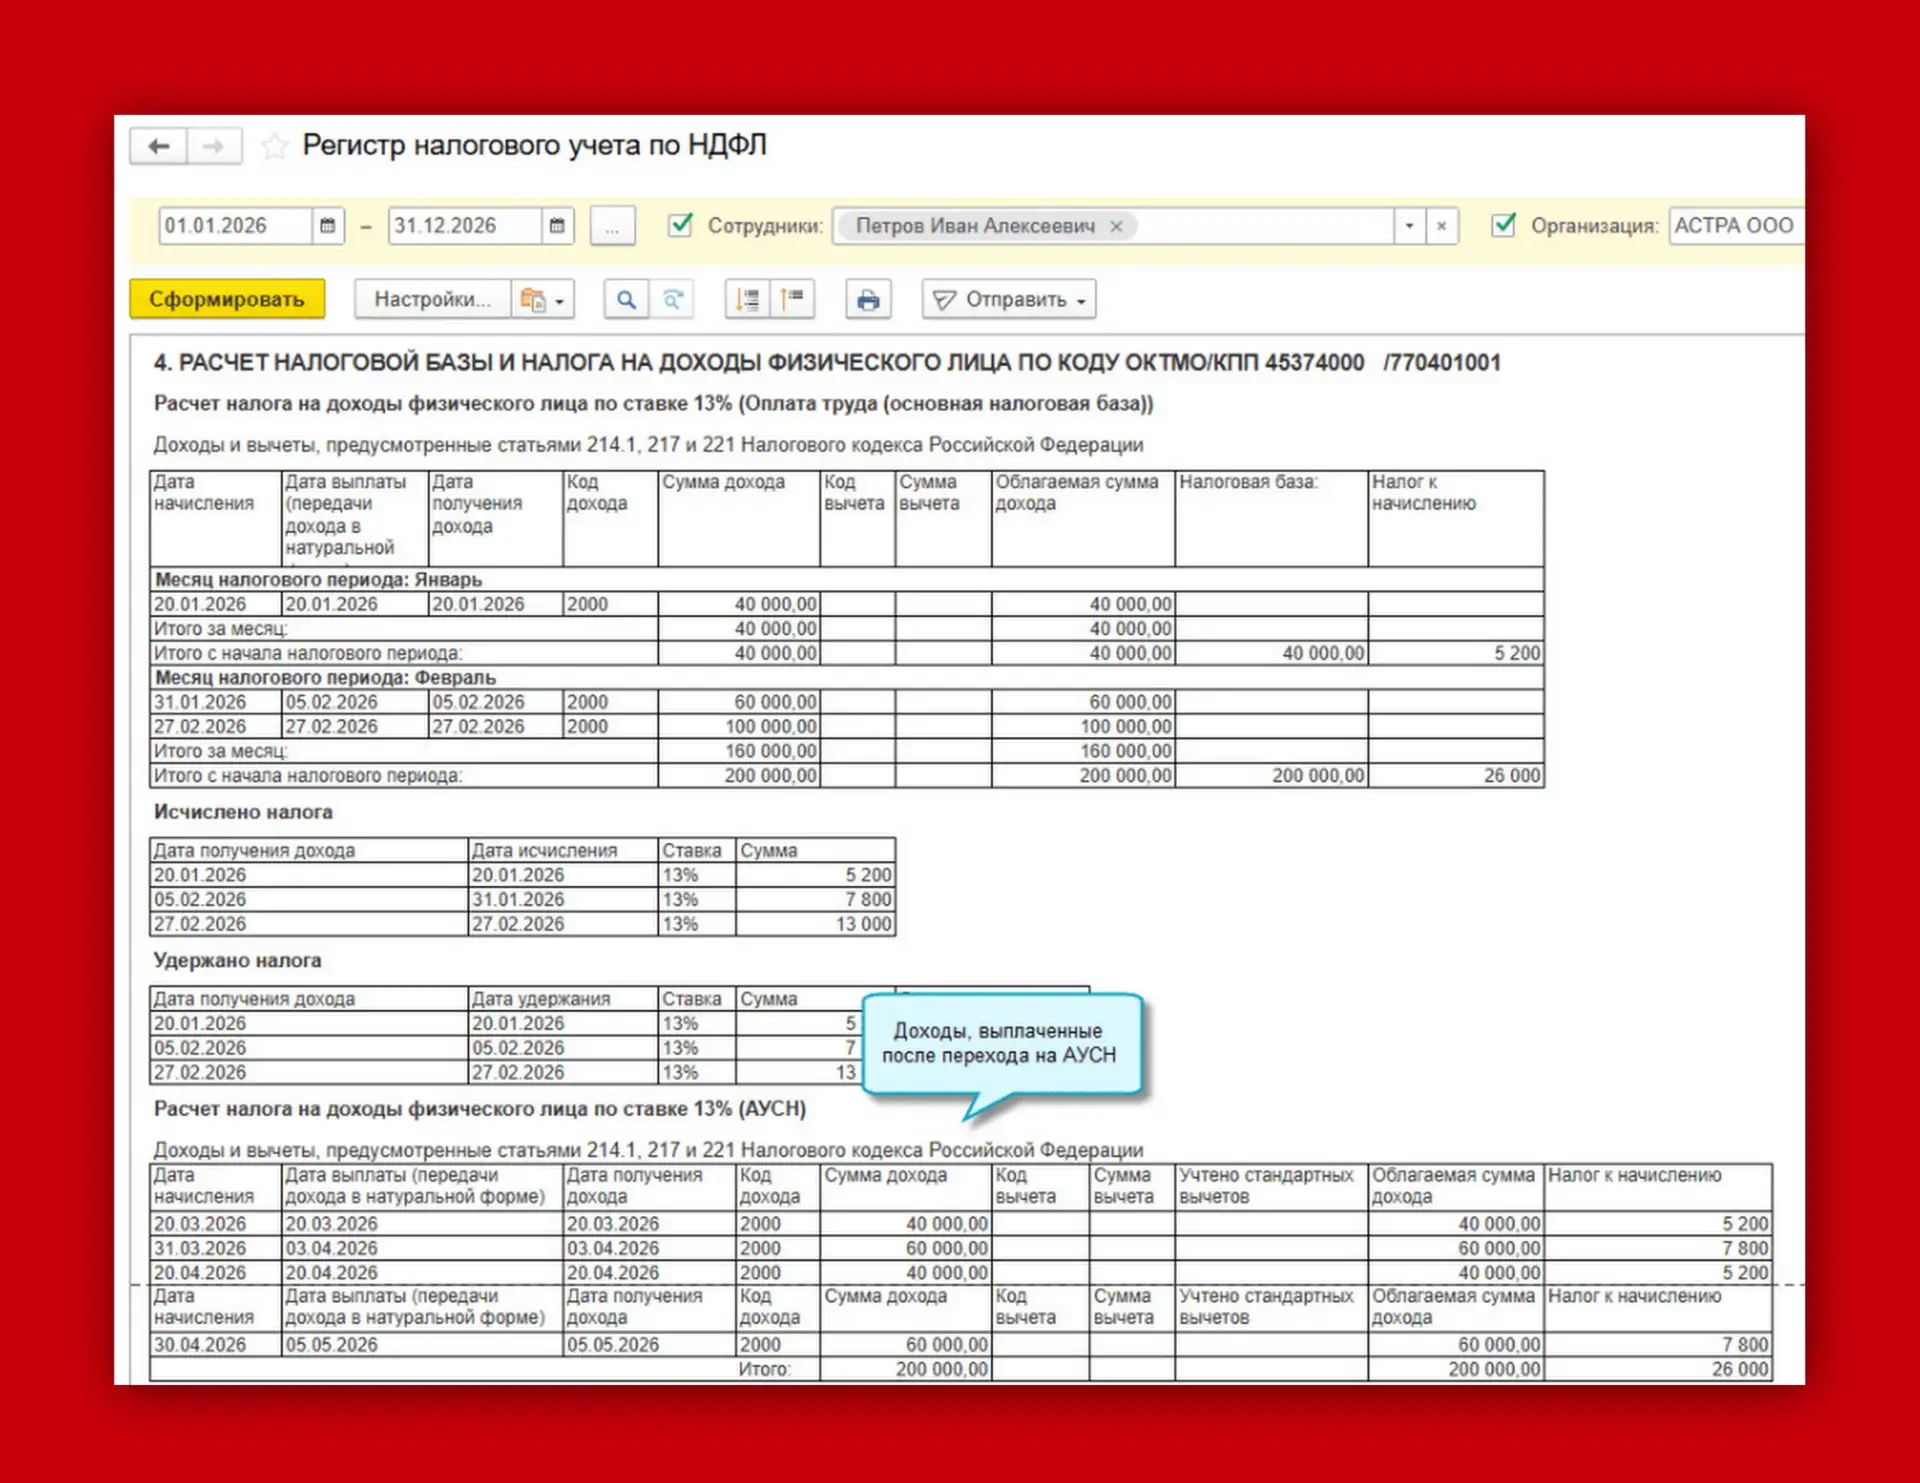
Task: Toggle the Сотрудники filter checkbox
Action: pyautogui.click(x=681, y=224)
